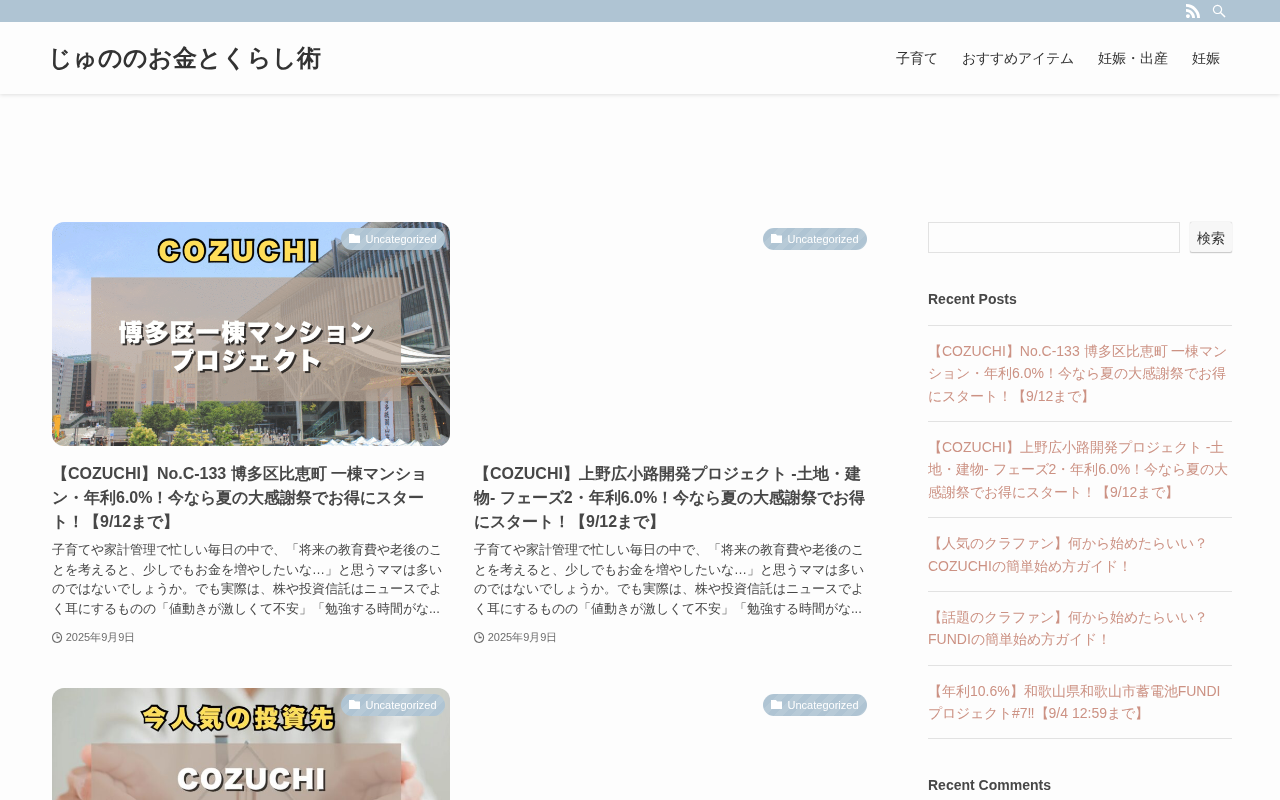The height and width of the screenshot is (800, 1280).
Task: Open the おすすめアイテム menu item
Action: (x=1018, y=58)
